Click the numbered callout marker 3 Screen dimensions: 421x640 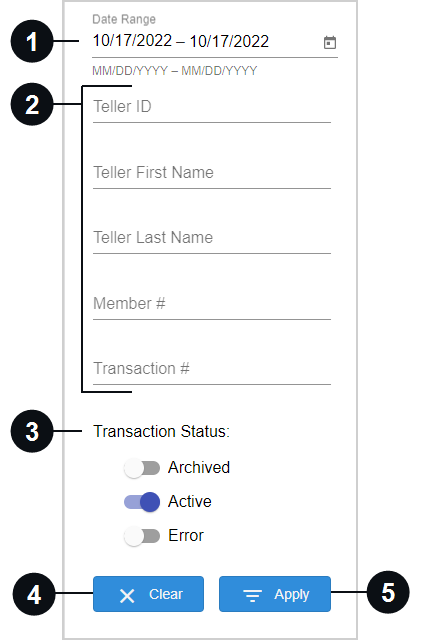click(32, 431)
